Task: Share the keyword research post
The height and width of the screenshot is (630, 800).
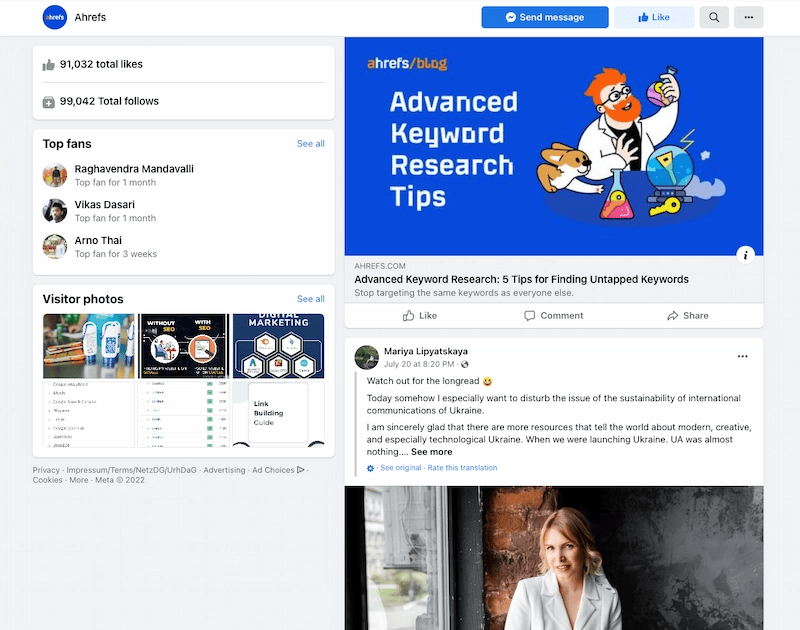Action: [688, 316]
